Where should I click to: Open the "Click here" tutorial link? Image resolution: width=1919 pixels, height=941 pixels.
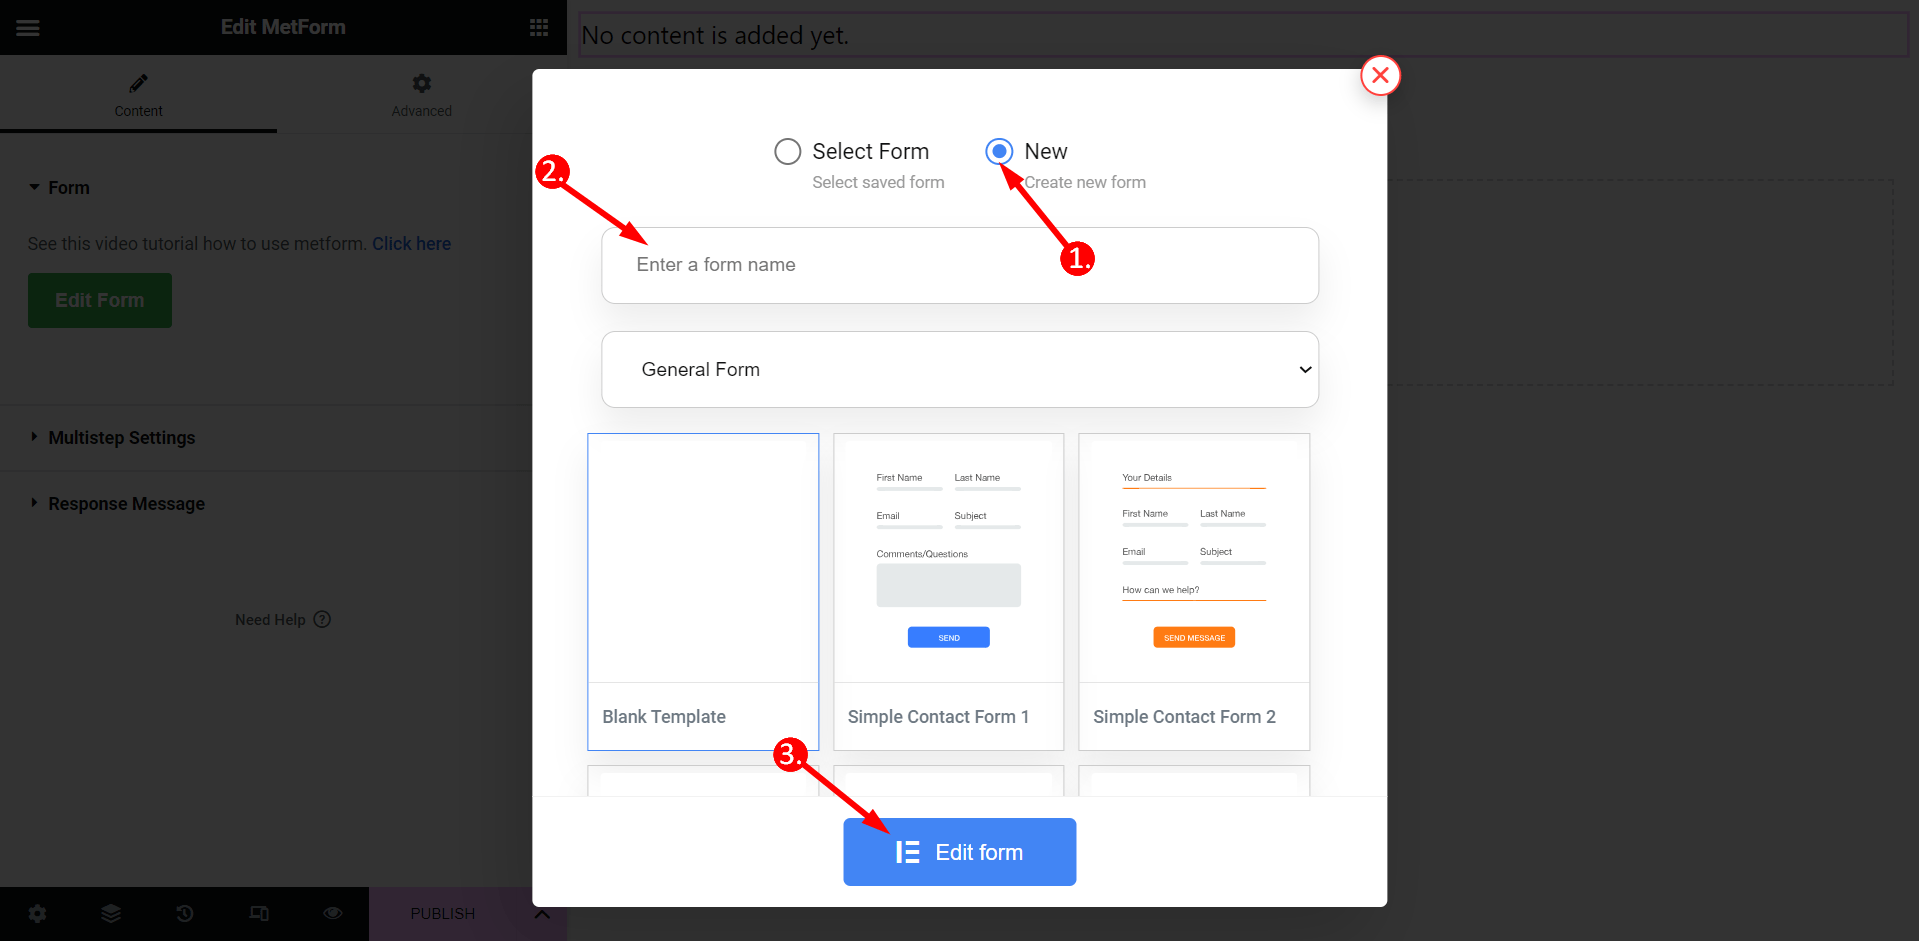[411, 244]
